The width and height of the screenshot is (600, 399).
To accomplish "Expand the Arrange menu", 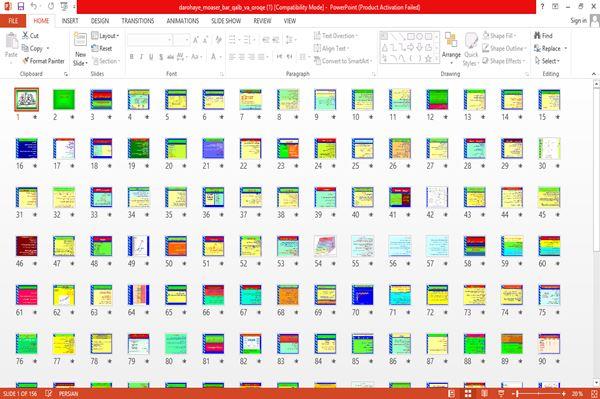I will tap(451, 49).
